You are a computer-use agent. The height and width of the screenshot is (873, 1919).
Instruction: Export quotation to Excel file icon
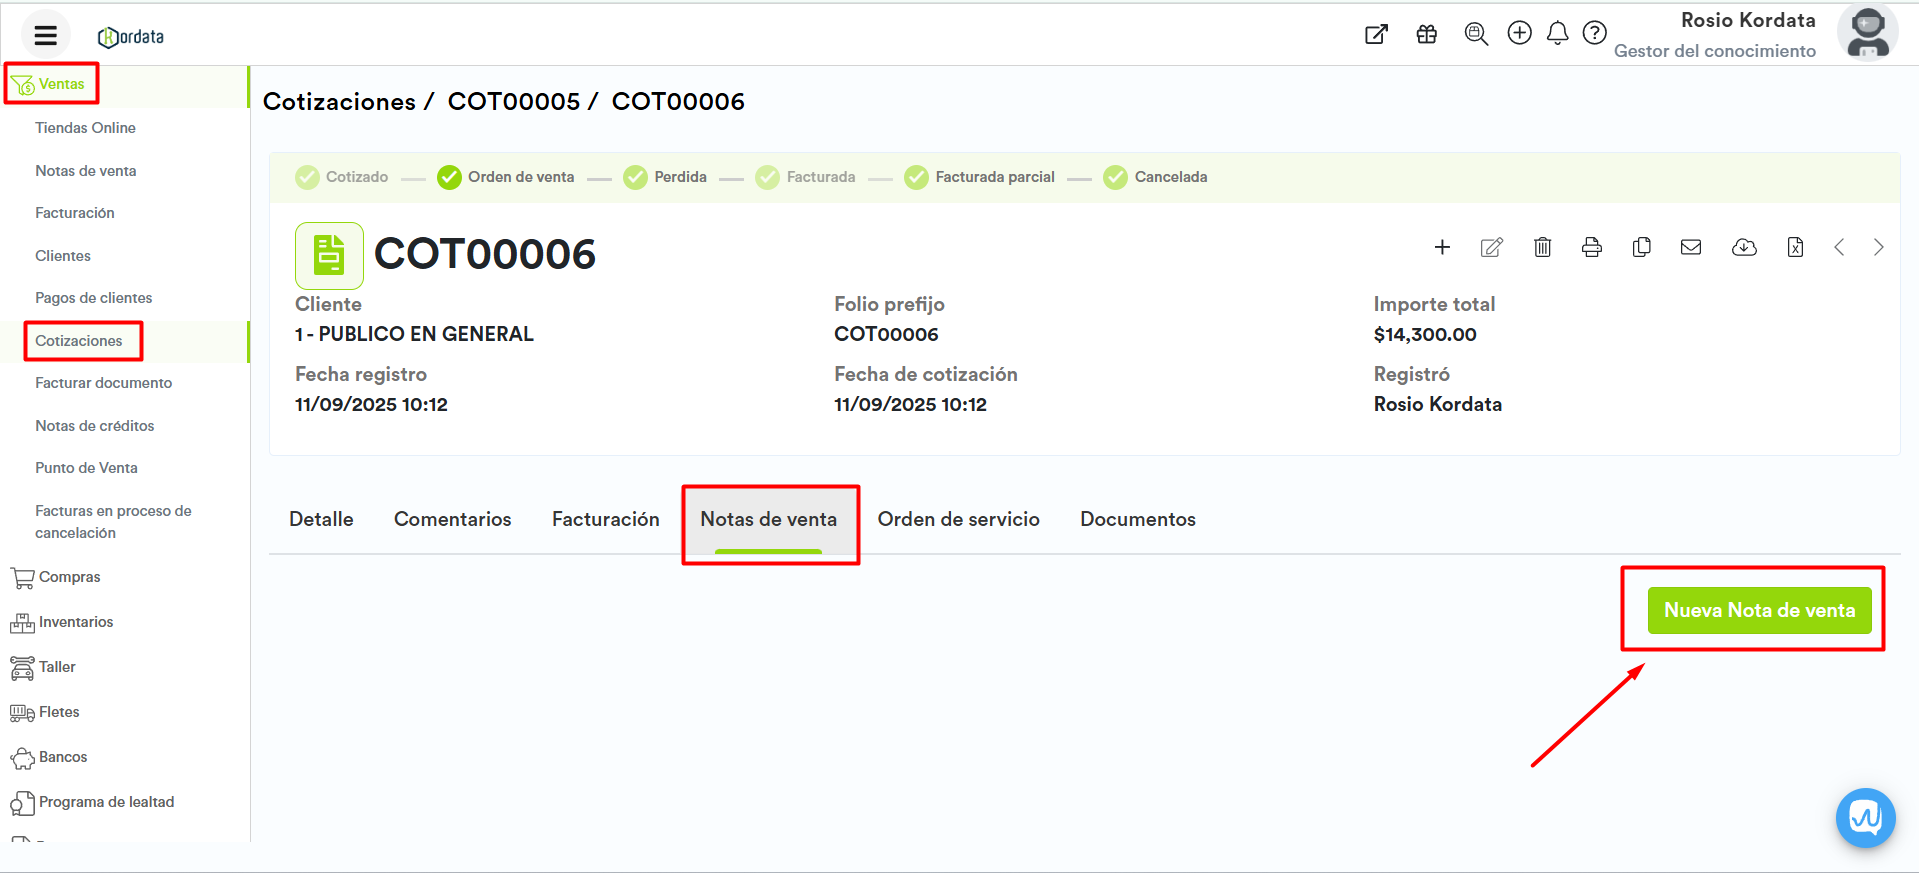1795,247
